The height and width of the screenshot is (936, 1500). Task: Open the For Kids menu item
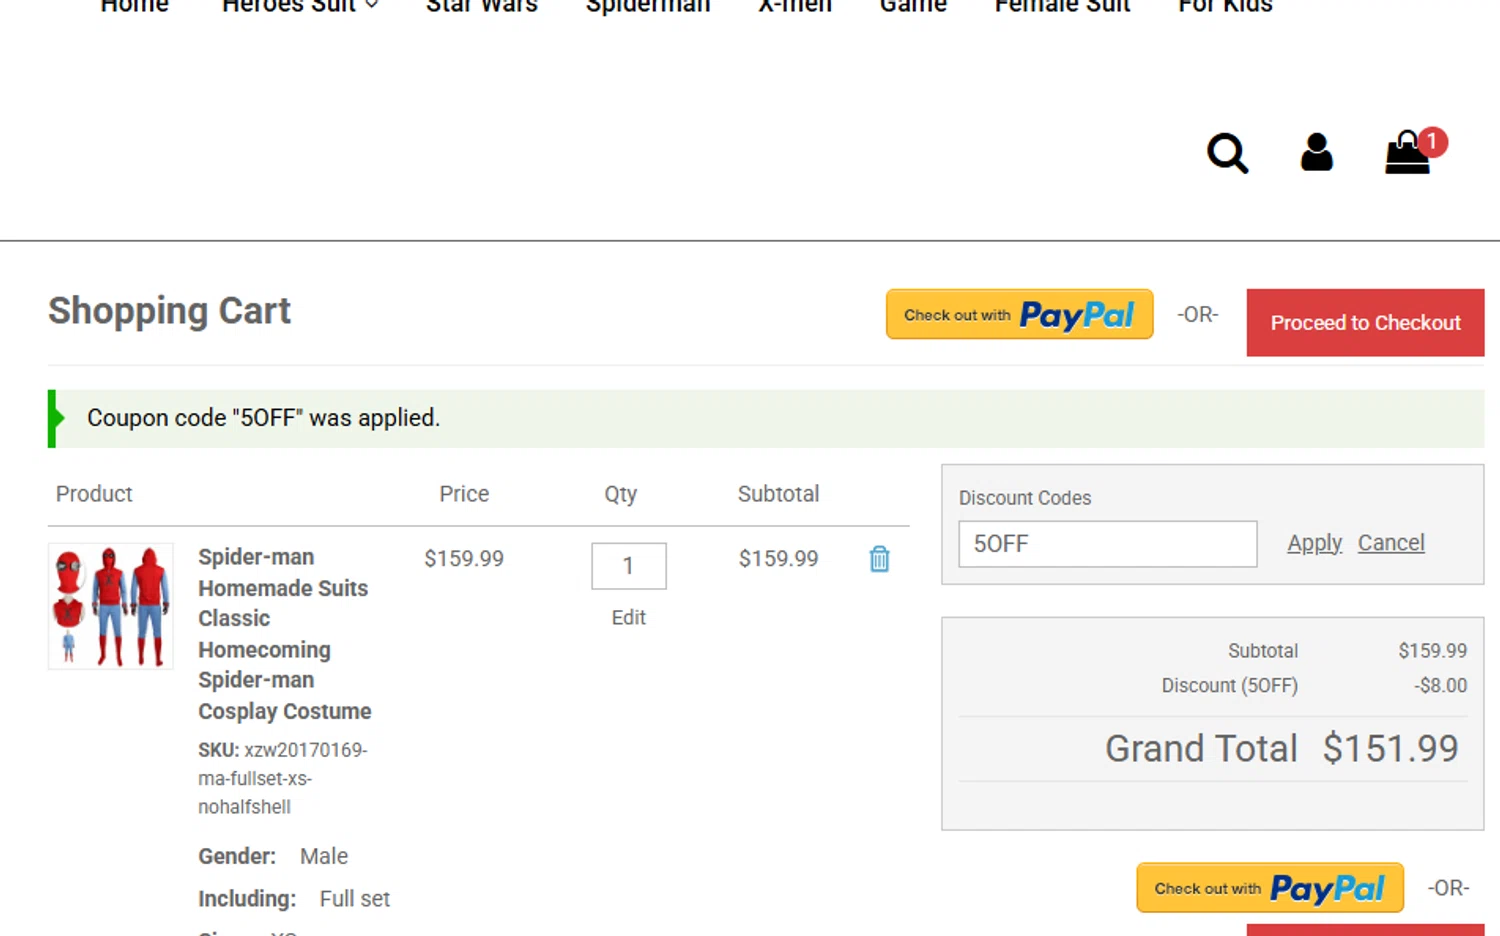[x=1225, y=6]
